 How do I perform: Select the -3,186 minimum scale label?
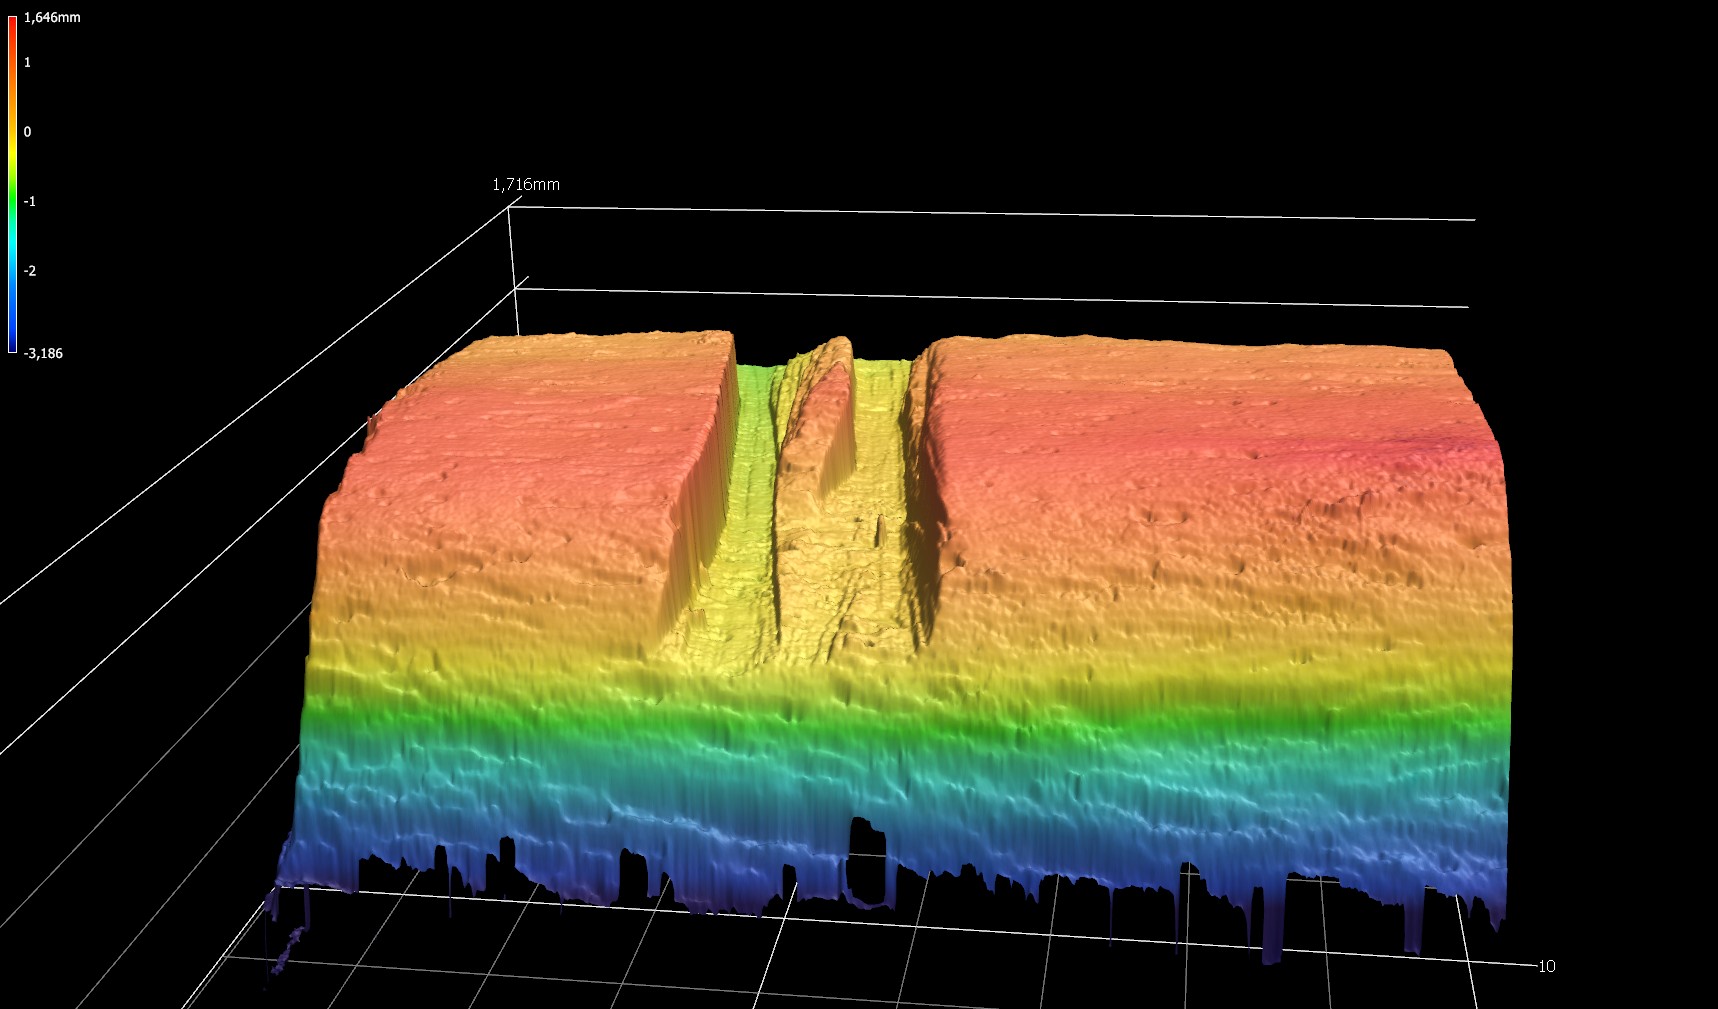click(43, 353)
